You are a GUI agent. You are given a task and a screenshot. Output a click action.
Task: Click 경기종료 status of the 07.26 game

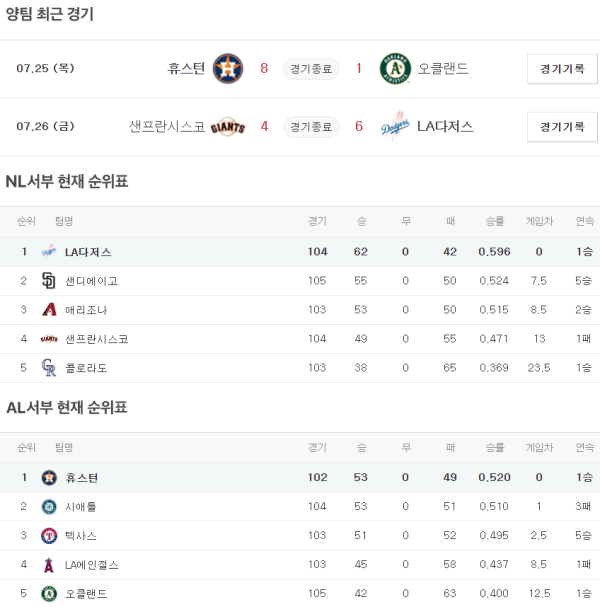[x=311, y=127]
